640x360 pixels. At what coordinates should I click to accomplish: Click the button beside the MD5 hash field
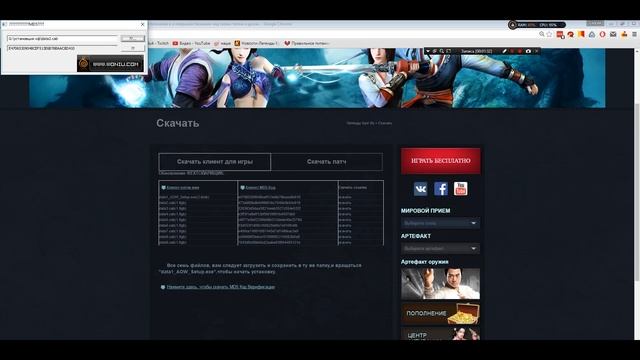[133, 48]
